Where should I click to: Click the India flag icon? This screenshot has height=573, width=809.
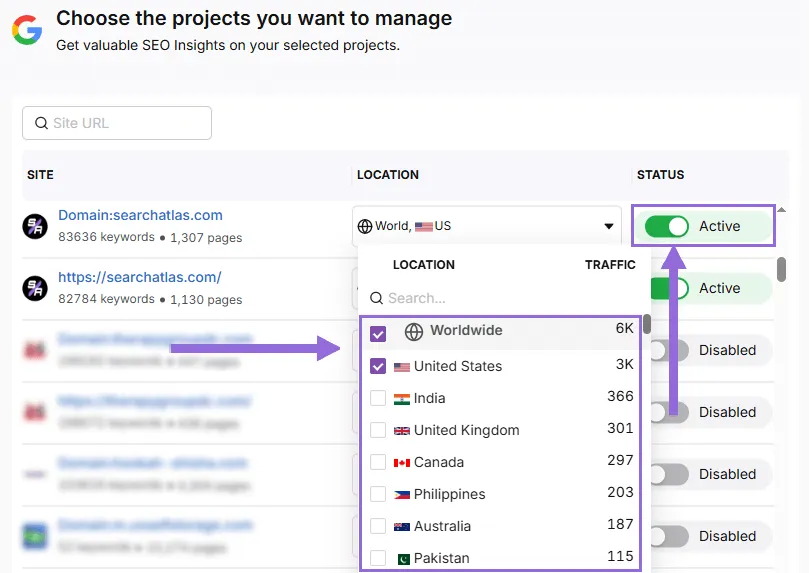(402, 399)
